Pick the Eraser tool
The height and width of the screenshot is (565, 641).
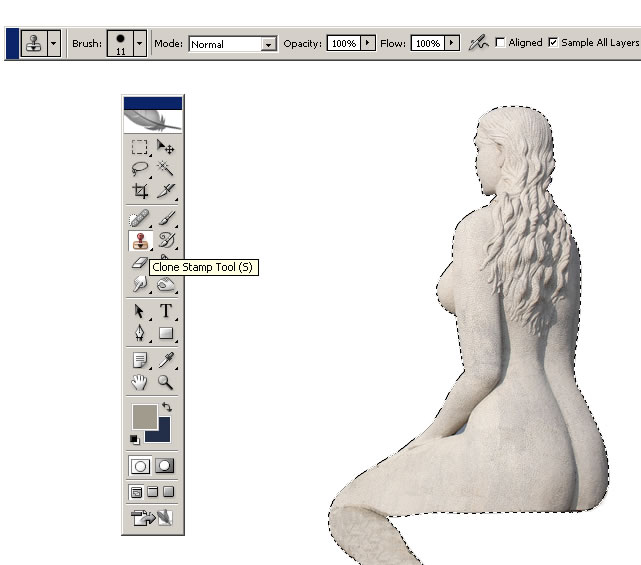139,262
